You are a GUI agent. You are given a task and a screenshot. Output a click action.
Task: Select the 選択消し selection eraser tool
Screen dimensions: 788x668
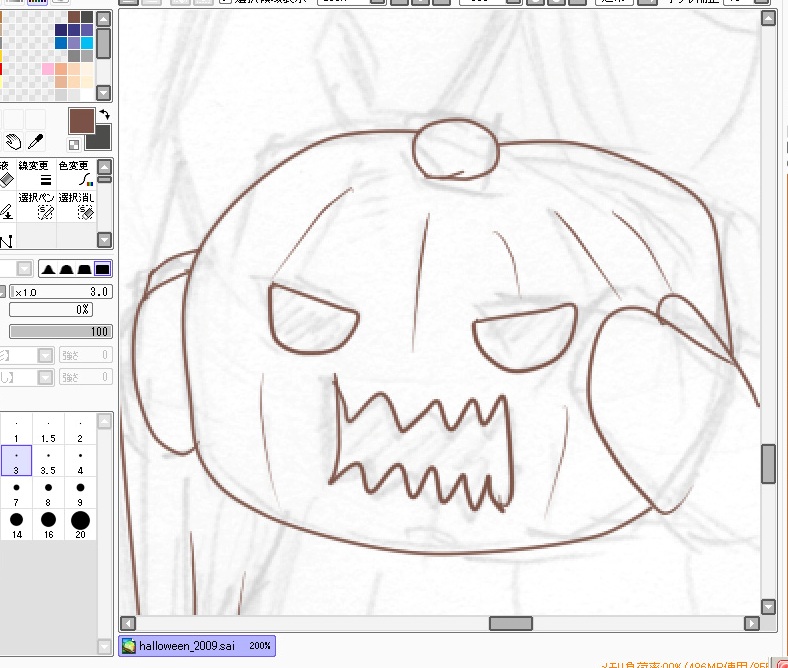click(x=76, y=206)
